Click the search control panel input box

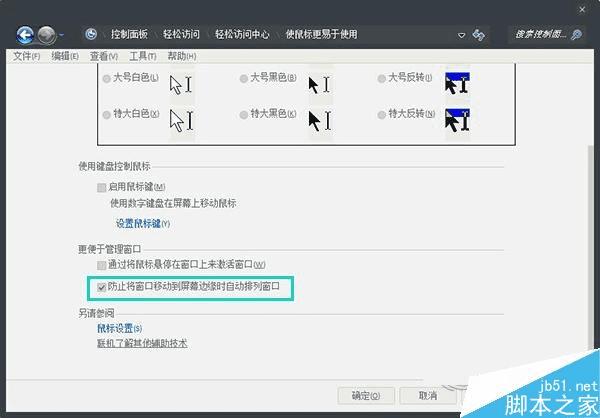tap(540, 35)
